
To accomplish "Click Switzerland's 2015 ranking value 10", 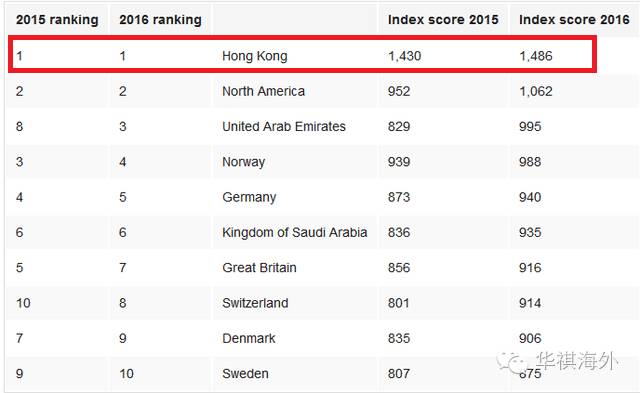I will pyautogui.click(x=23, y=303).
